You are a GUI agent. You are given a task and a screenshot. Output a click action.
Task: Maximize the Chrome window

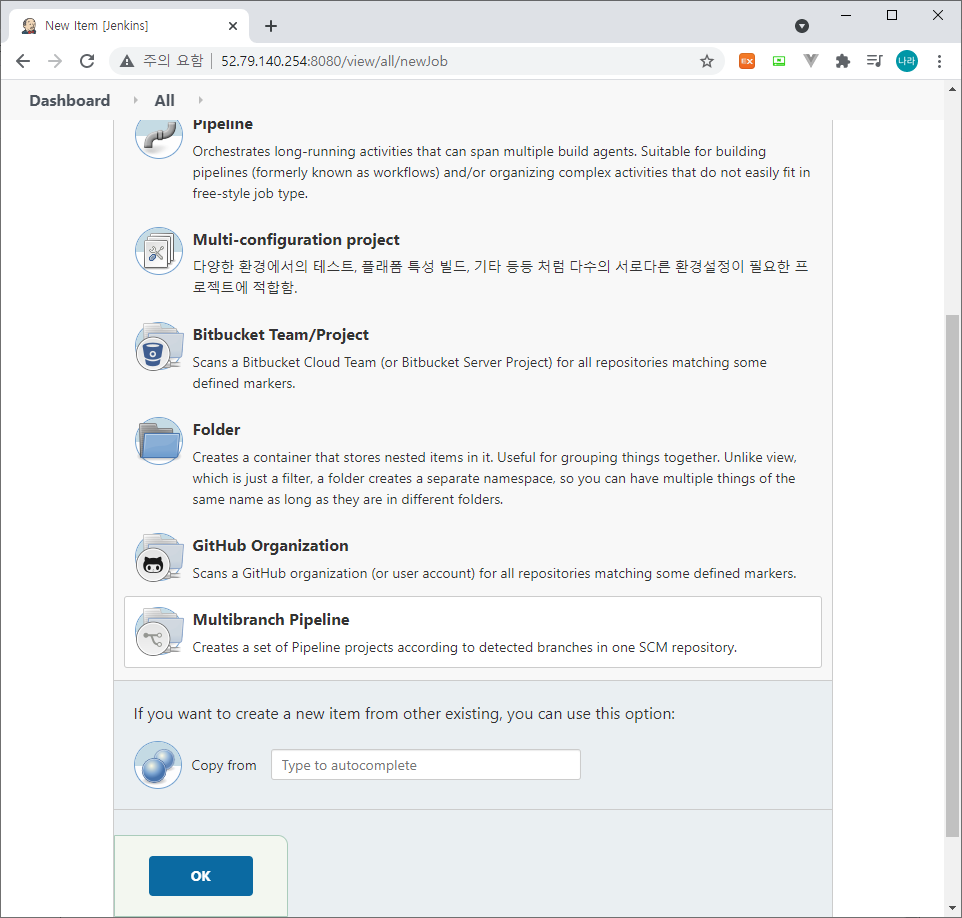tap(892, 15)
